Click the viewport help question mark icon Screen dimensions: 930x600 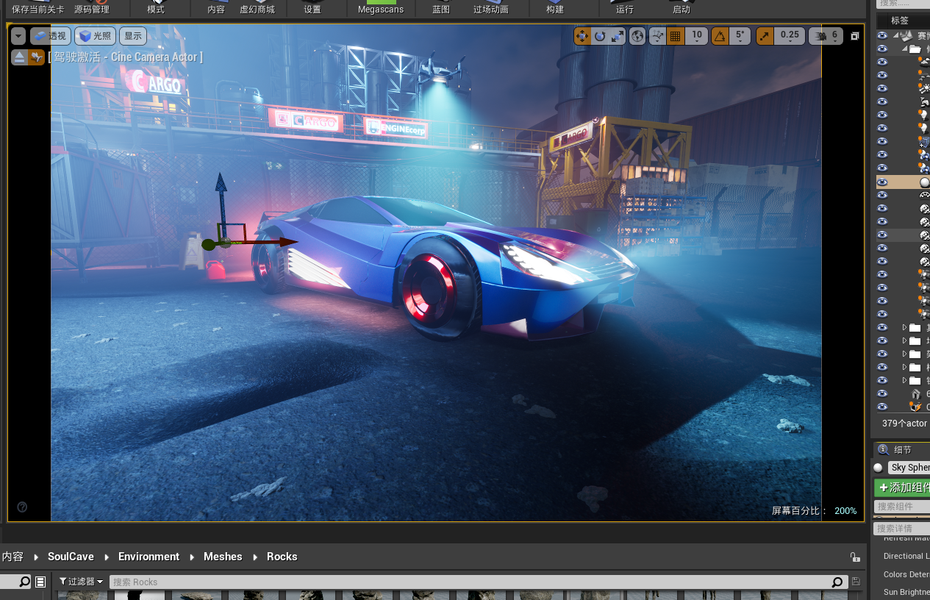click(22, 507)
